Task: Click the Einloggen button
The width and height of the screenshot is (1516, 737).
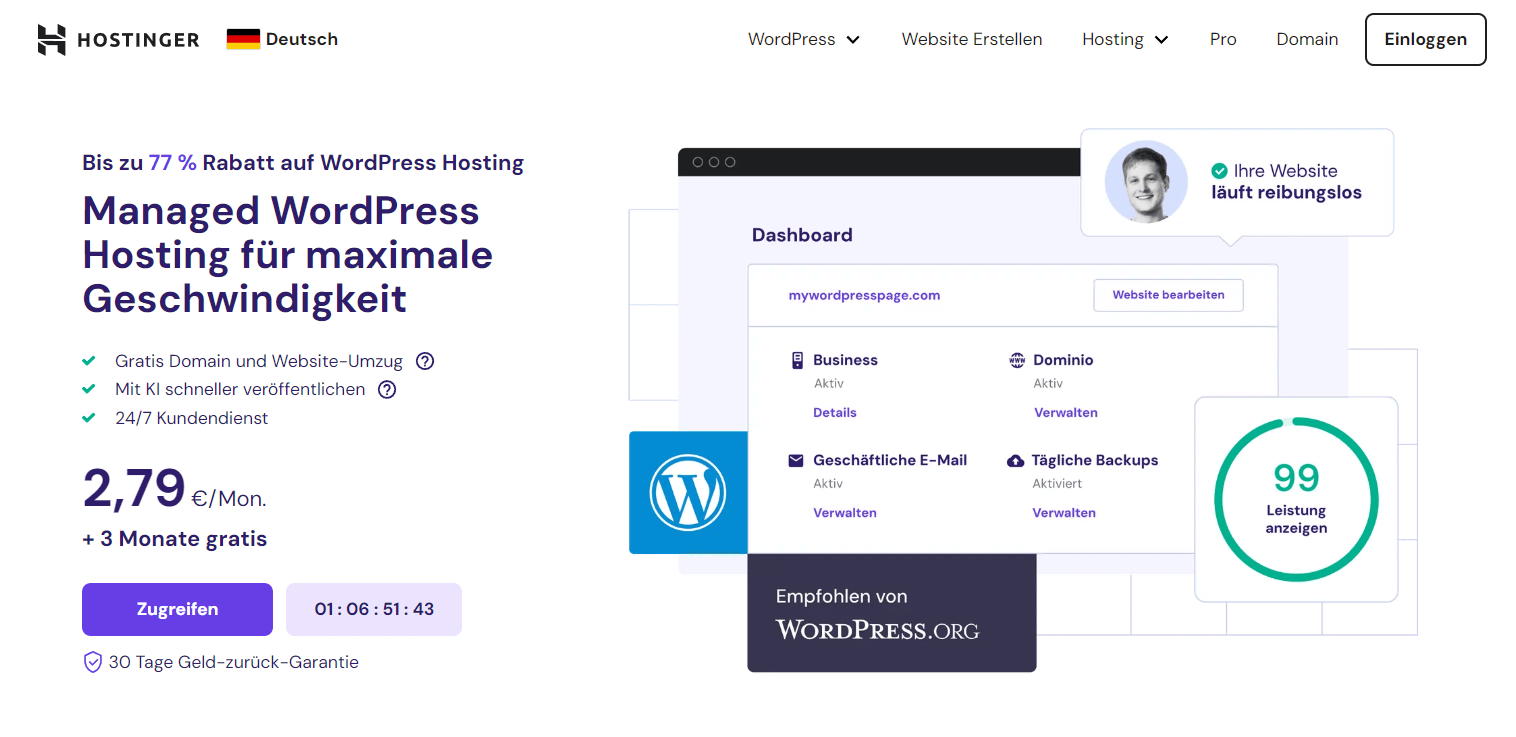Action: coord(1426,40)
